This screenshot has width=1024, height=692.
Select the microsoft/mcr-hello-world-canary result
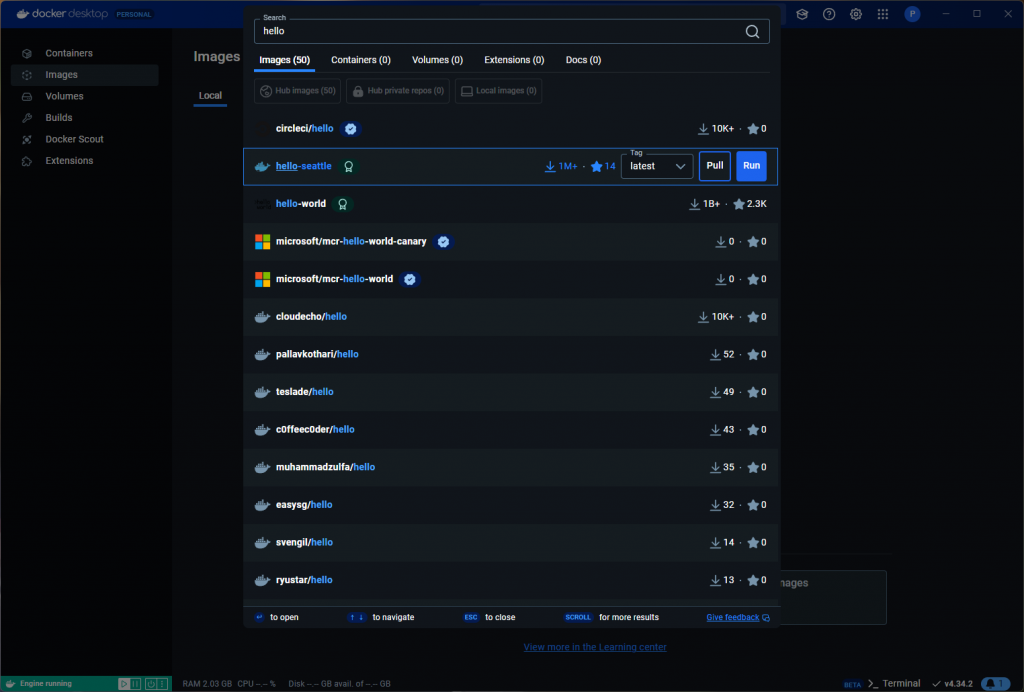pyautogui.click(x=511, y=242)
